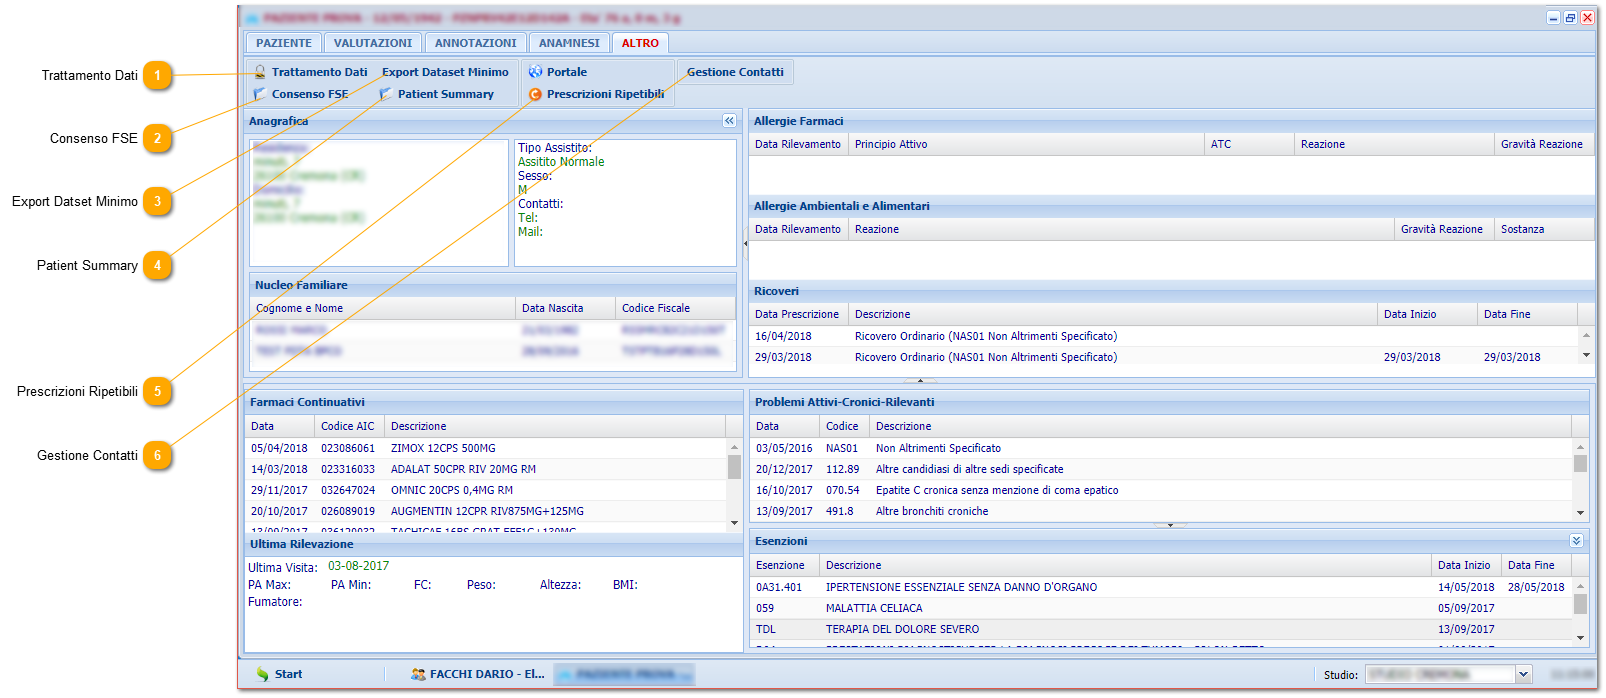The image size is (1606, 698).
Task: Collapse the Anagrafica panel with its double-chevron
Action: pyautogui.click(x=729, y=121)
